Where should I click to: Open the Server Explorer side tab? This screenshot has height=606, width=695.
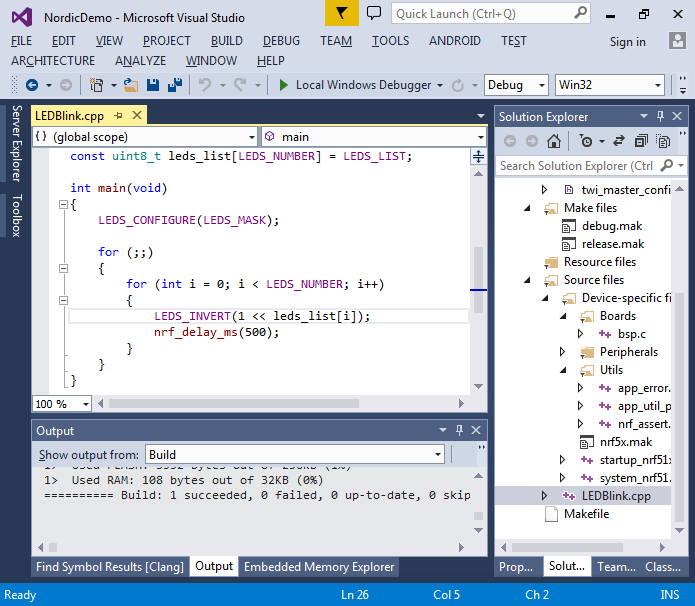[x=16, y=143]
